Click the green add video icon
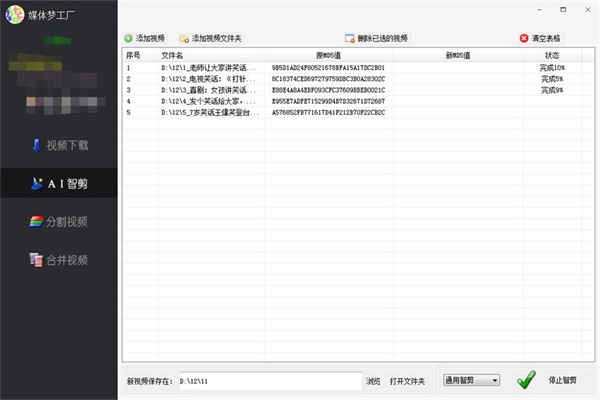The height and width of the screenshot is (400, 600). point(128,38)
